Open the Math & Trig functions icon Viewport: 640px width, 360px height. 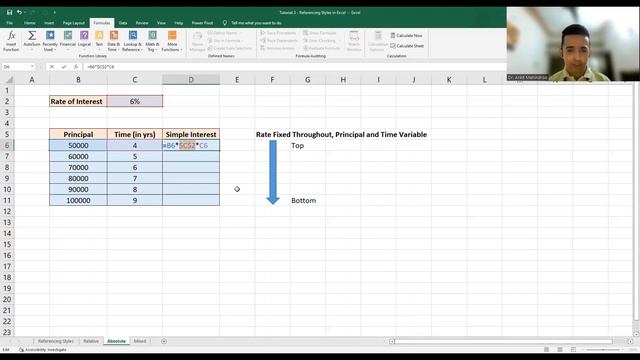pyautogui.click(x=152, y=36)
